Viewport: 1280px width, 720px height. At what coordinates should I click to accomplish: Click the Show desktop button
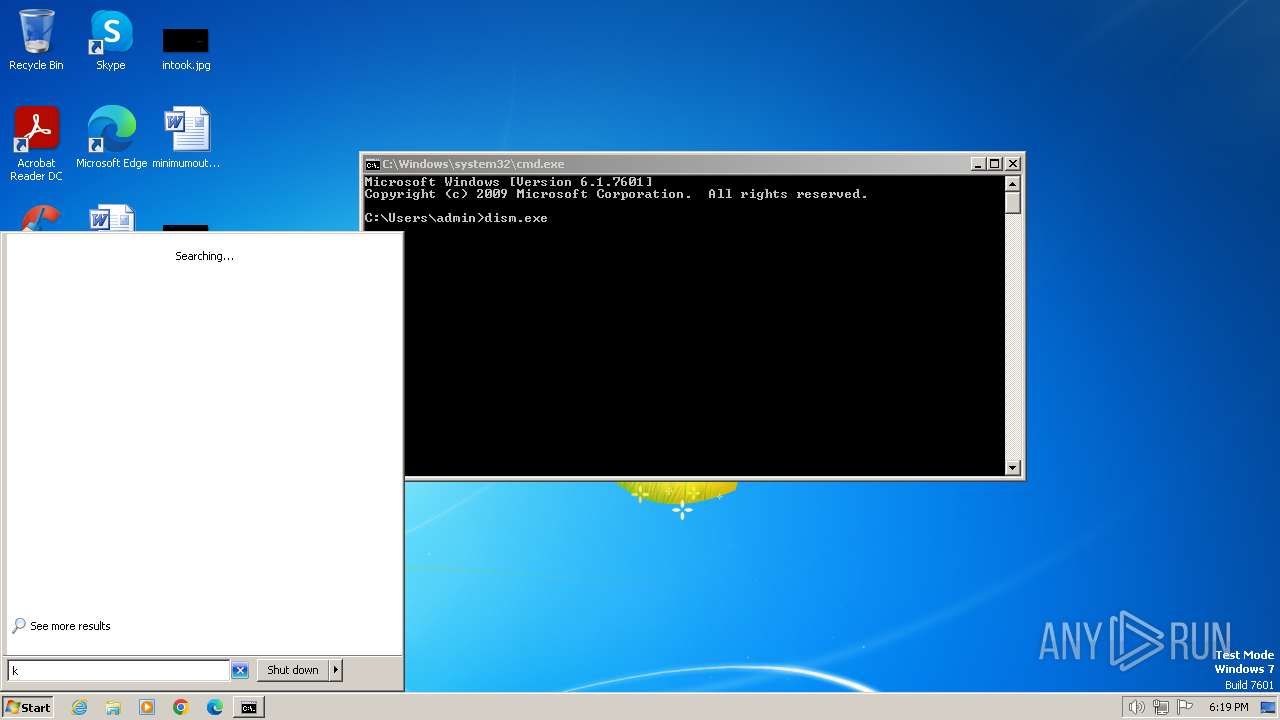click(1268, 707)
